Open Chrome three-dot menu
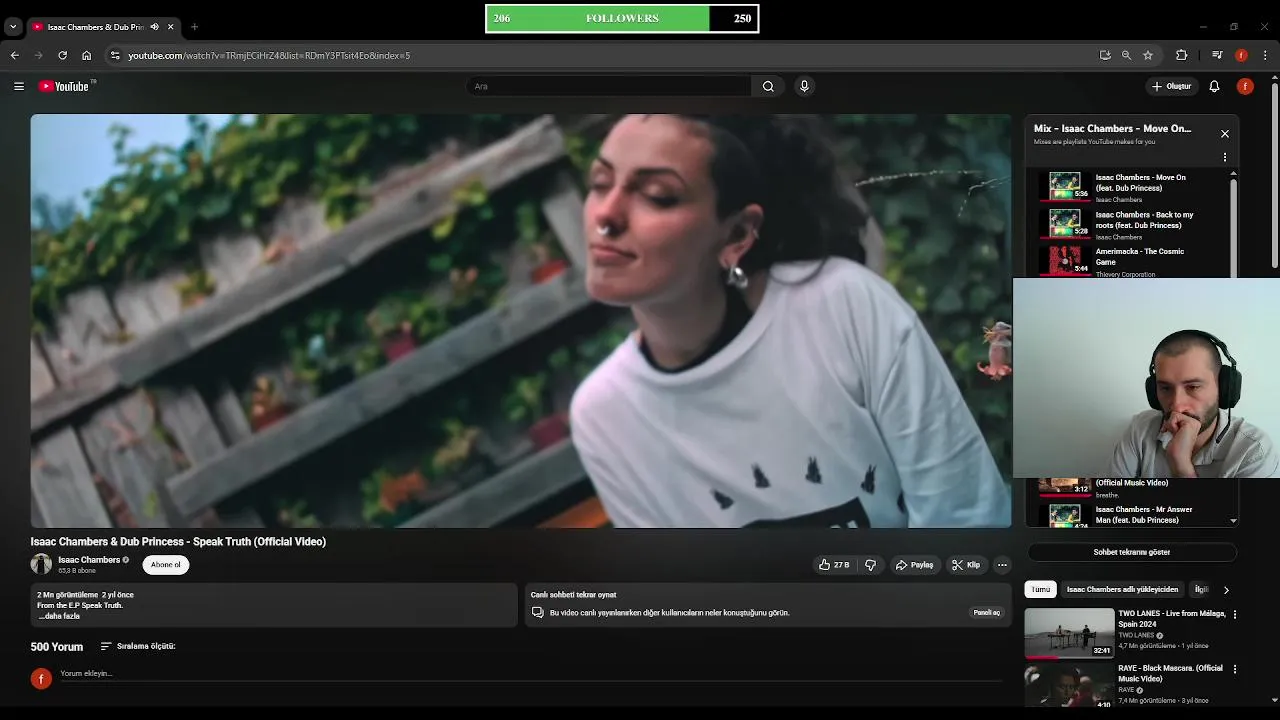 pos(1266,55)
